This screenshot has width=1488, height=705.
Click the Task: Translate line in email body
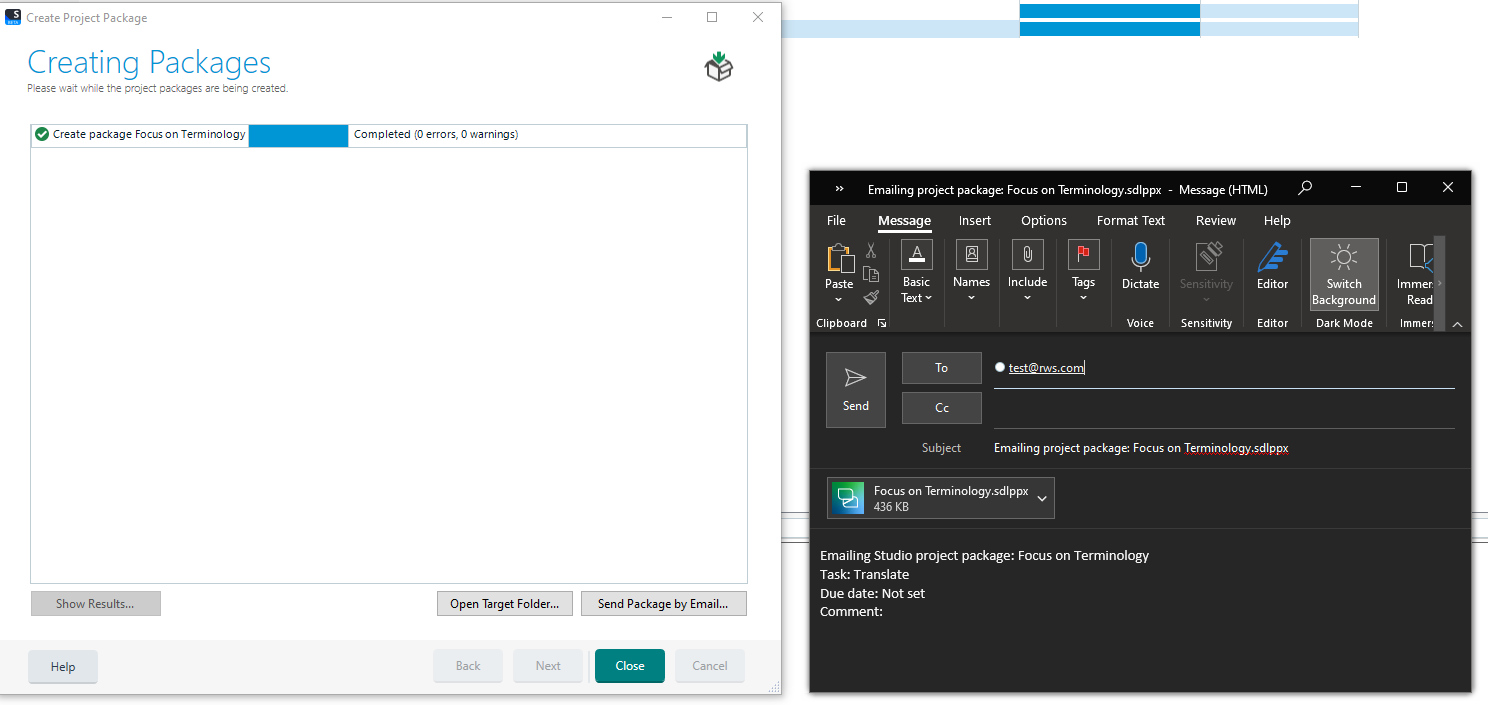pyautogui.click(x=864, y=574)
